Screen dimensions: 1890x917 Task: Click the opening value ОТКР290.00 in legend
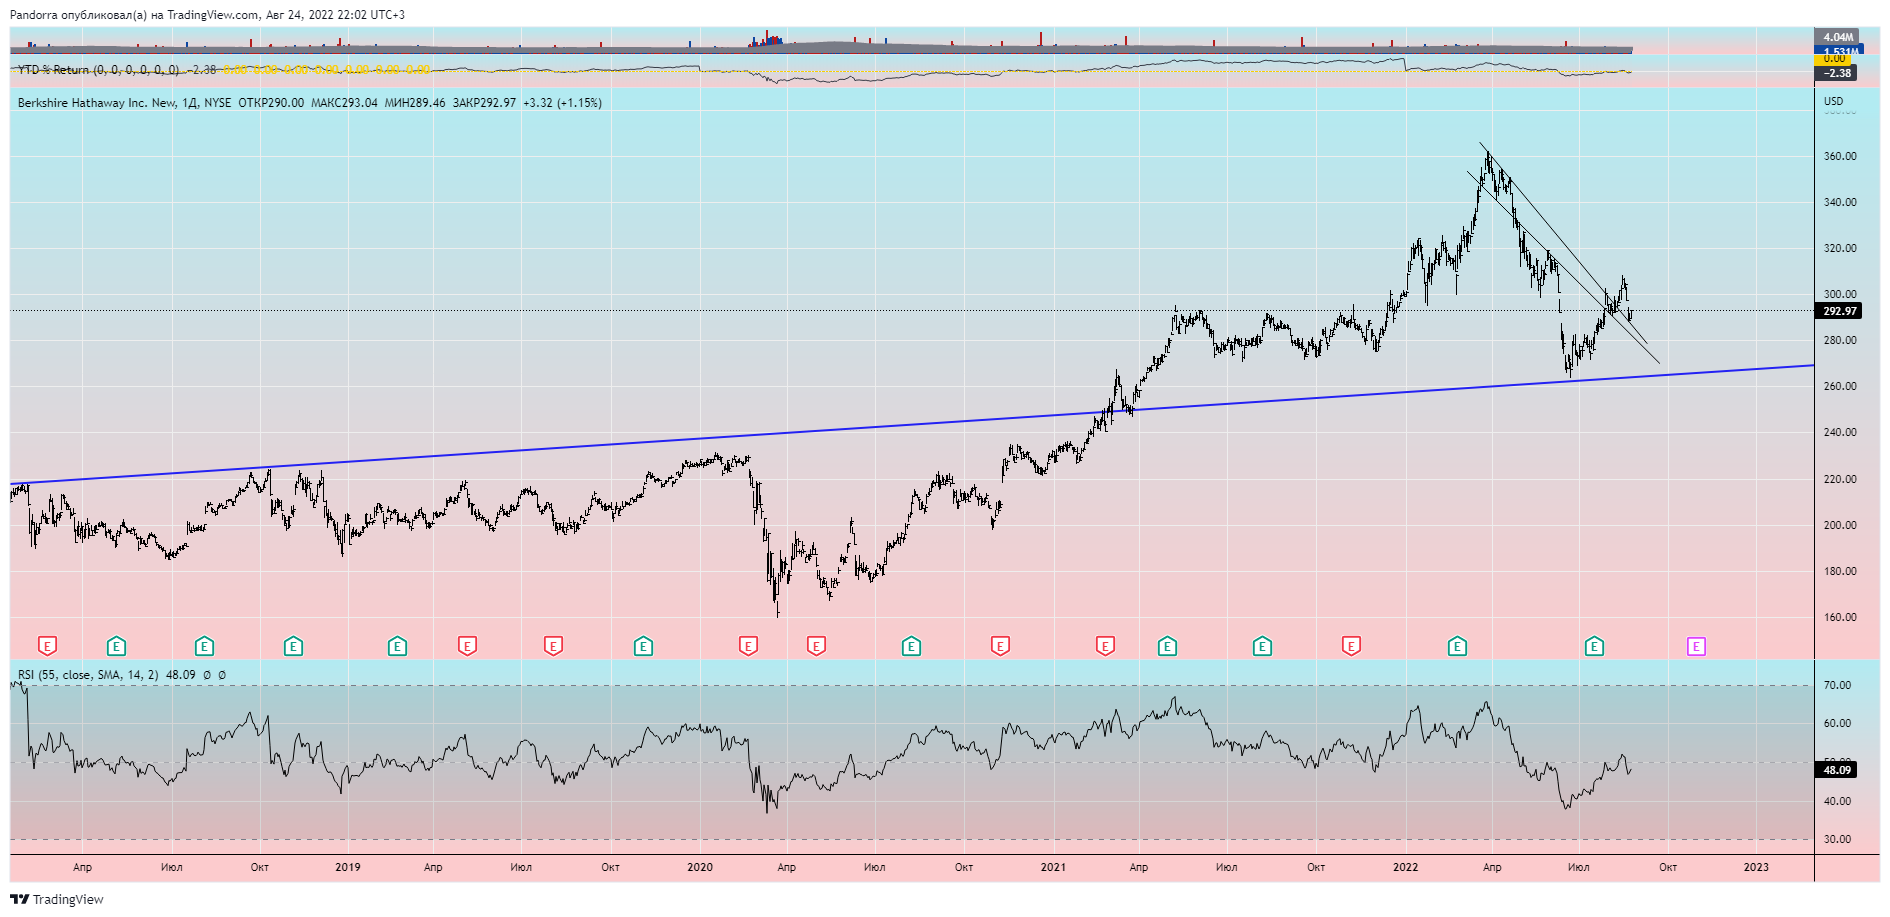271,103
